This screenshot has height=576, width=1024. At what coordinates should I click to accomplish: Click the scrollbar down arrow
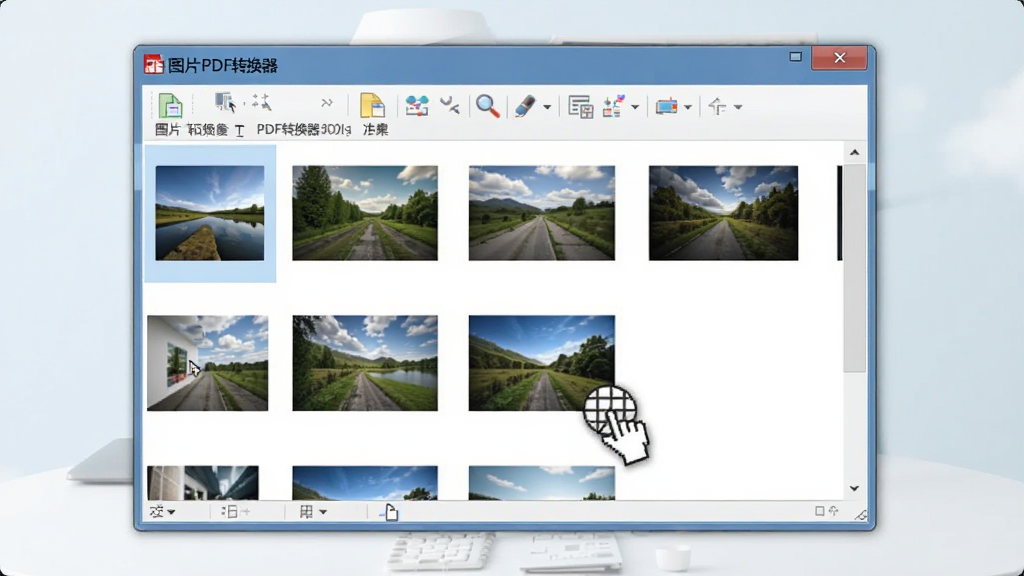pos(854,488)
